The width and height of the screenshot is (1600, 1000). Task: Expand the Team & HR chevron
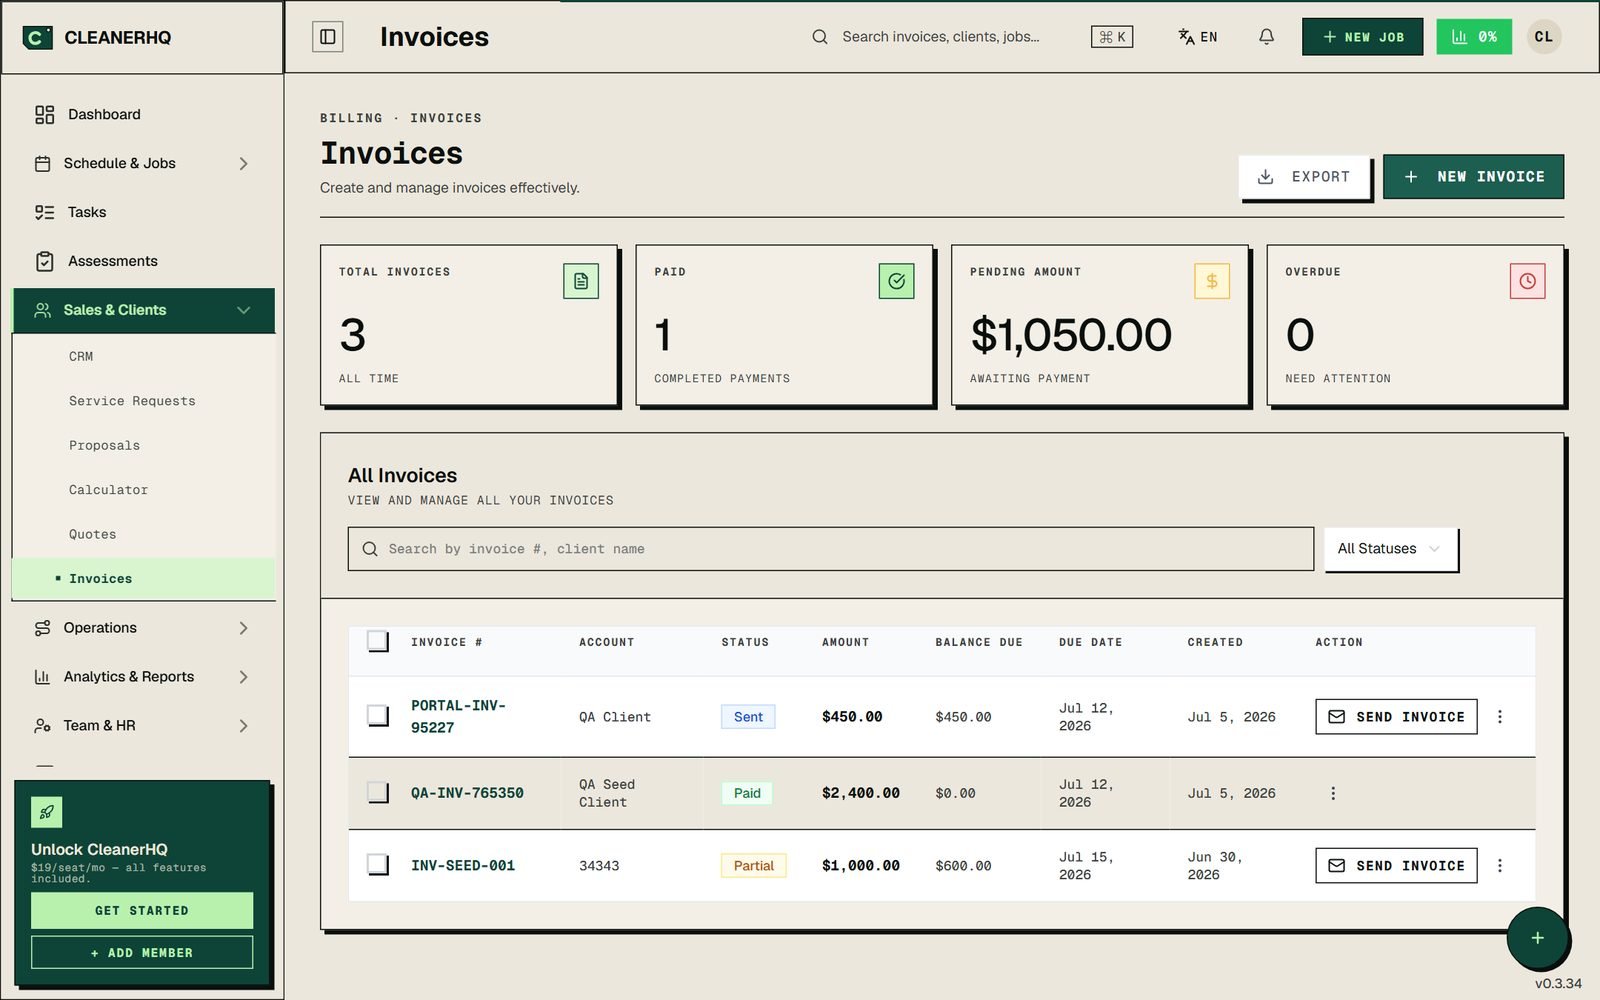[243, 726]
